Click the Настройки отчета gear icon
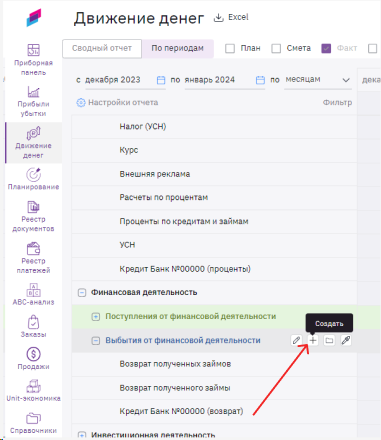381x440 pixels. click(81, 102)
